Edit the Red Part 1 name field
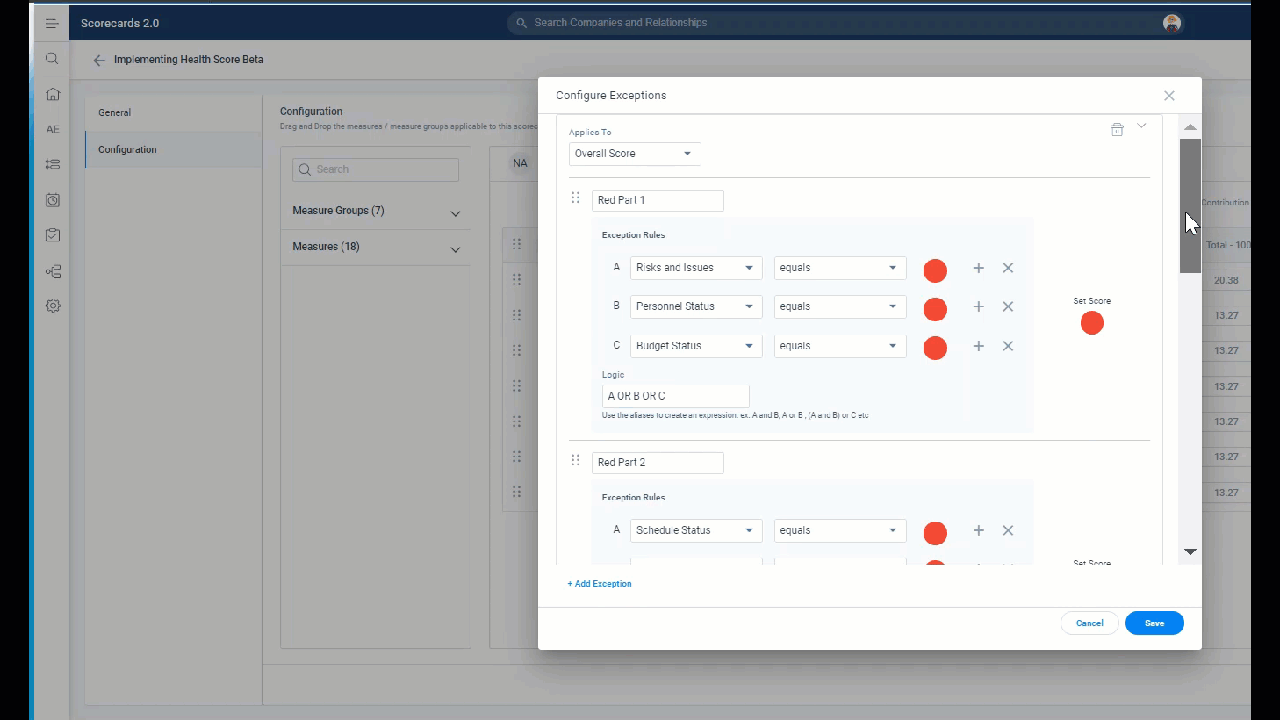This screenshot has height=720, width=1280. tap(658, 201)
